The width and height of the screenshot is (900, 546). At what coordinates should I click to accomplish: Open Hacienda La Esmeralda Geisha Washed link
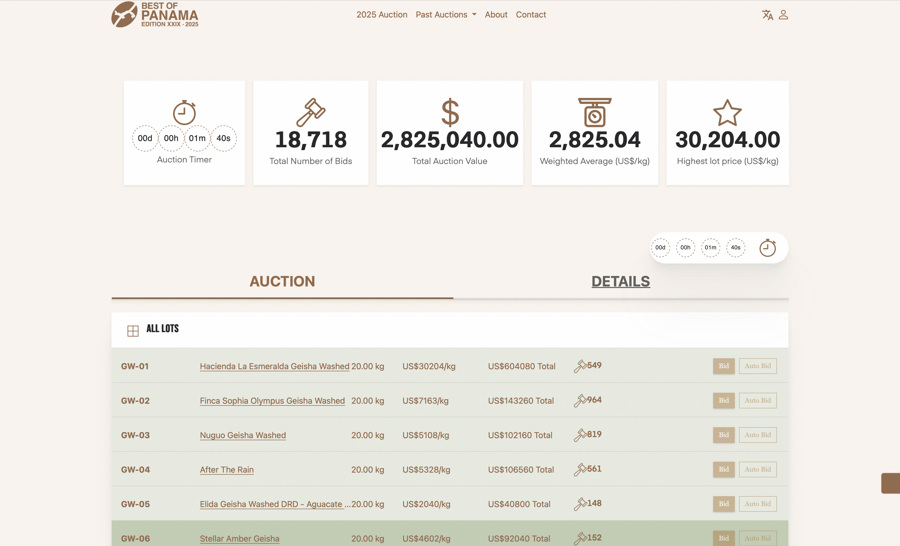[x=274, y=367]
